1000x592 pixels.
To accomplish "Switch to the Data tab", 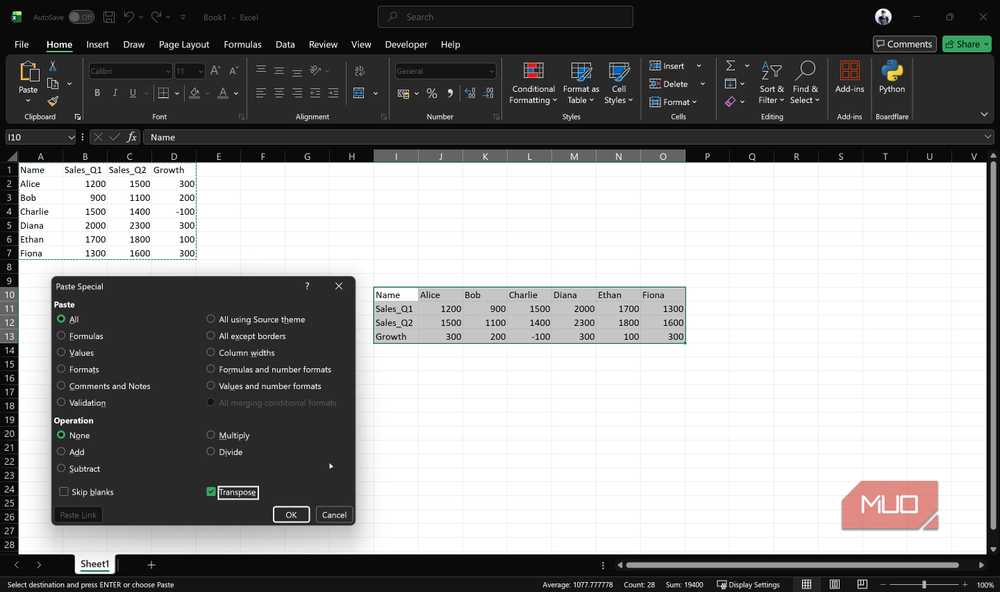I will coord(285,44).
